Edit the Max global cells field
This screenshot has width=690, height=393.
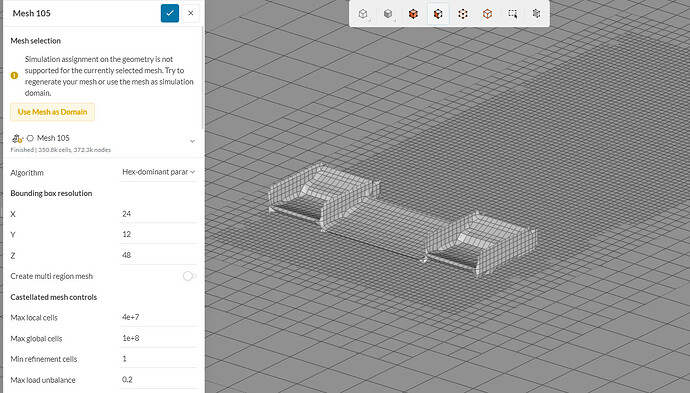158,338
